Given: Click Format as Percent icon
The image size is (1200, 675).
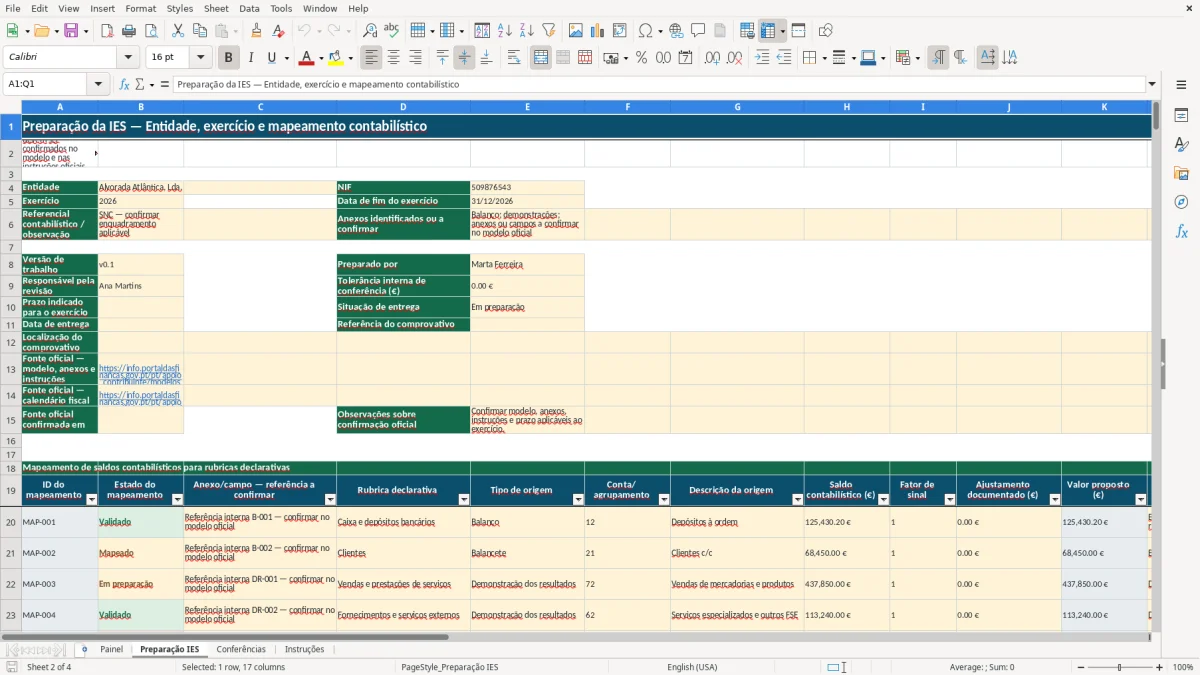Looking at the screenshot, I should point(641,58).
